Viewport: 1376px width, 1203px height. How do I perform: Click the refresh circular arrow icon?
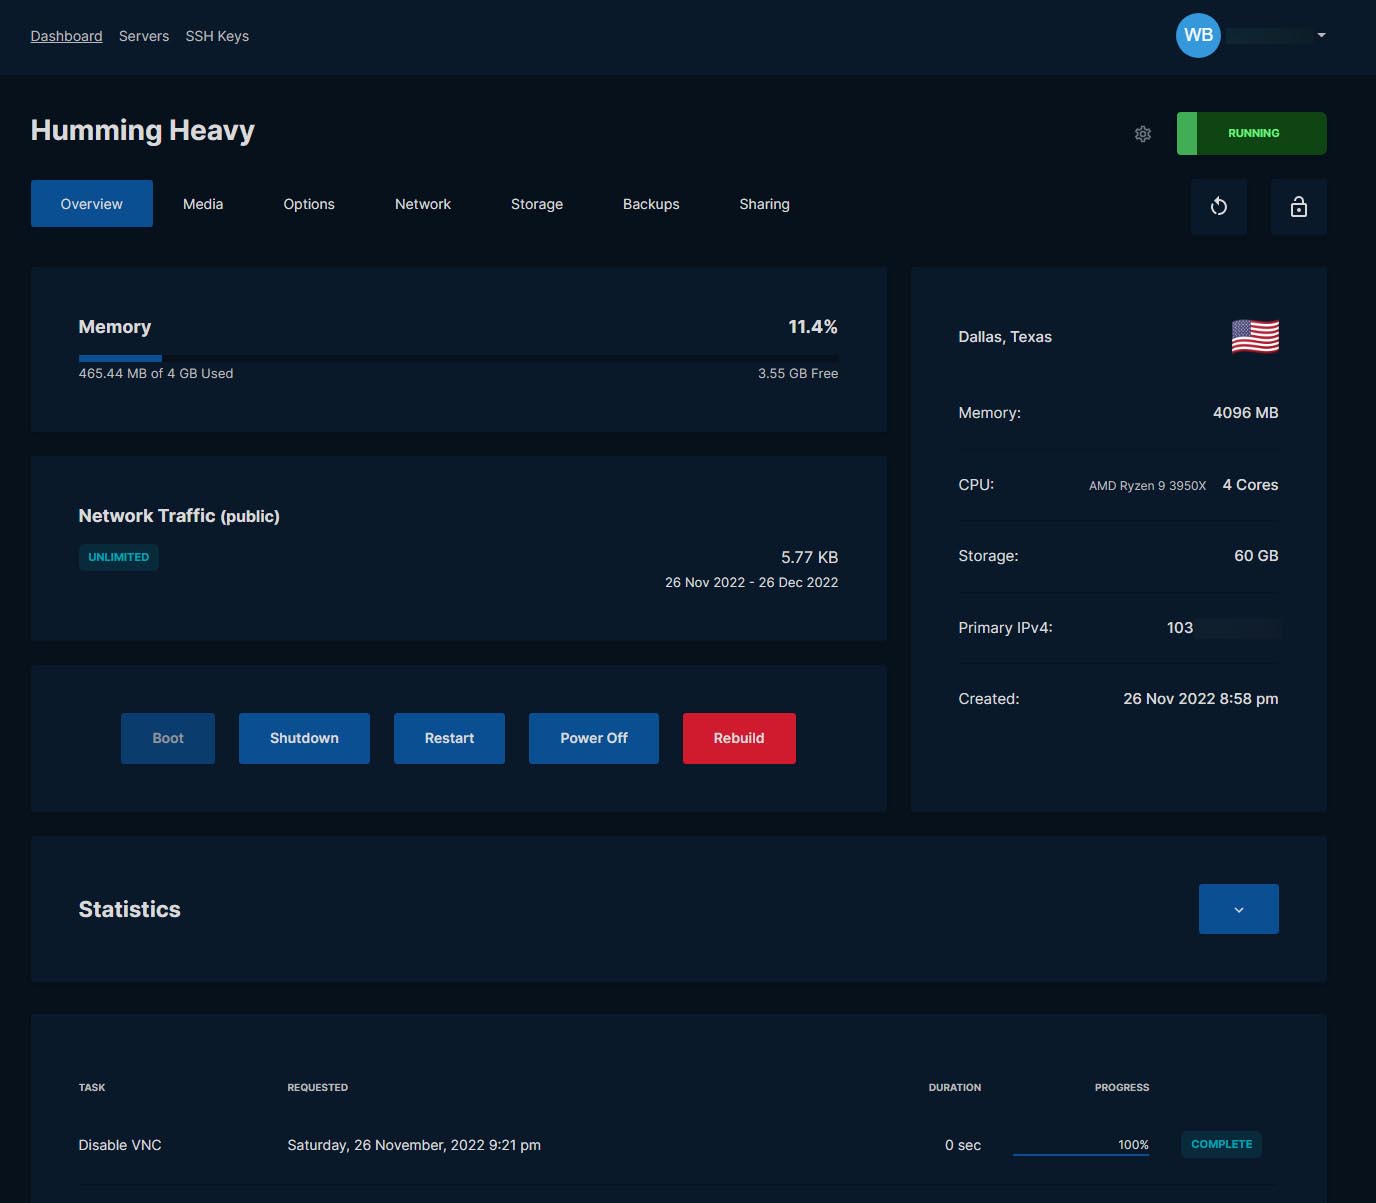point(1218,207)
